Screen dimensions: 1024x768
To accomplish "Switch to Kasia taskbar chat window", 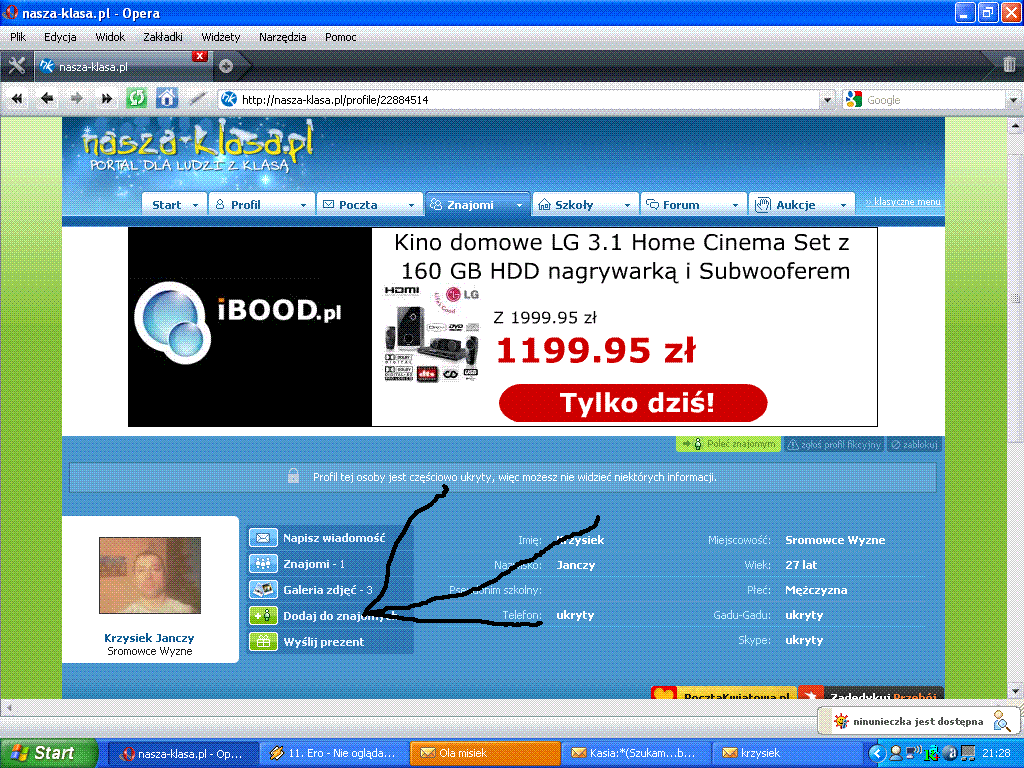I will point(636,753).
